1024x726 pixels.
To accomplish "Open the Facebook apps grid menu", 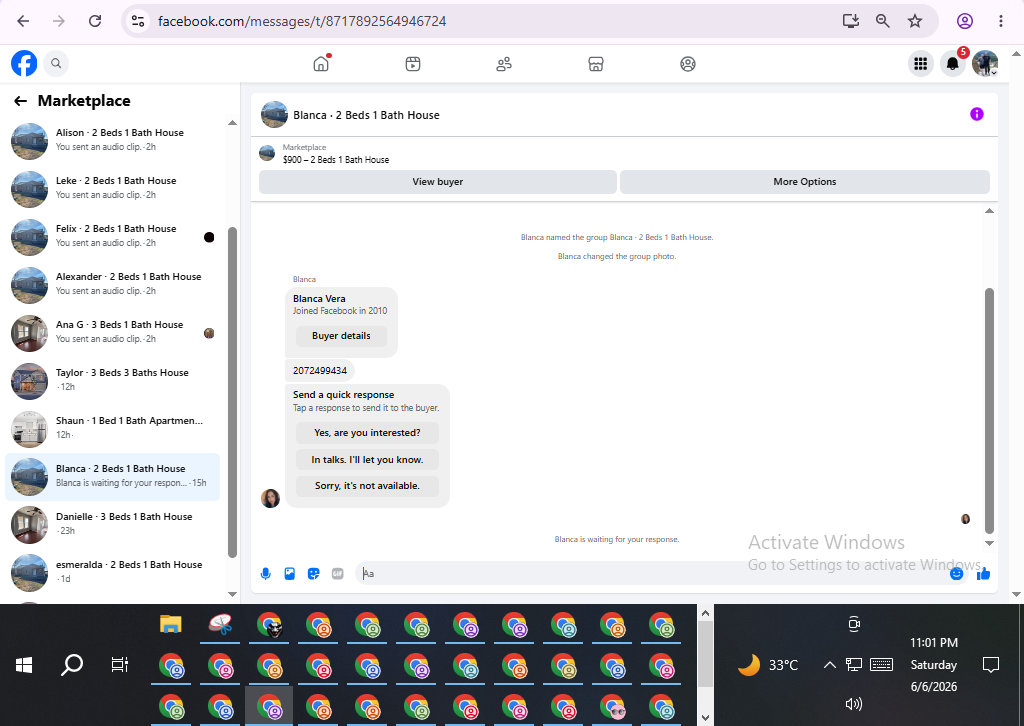I will click(x=921, y=63).
